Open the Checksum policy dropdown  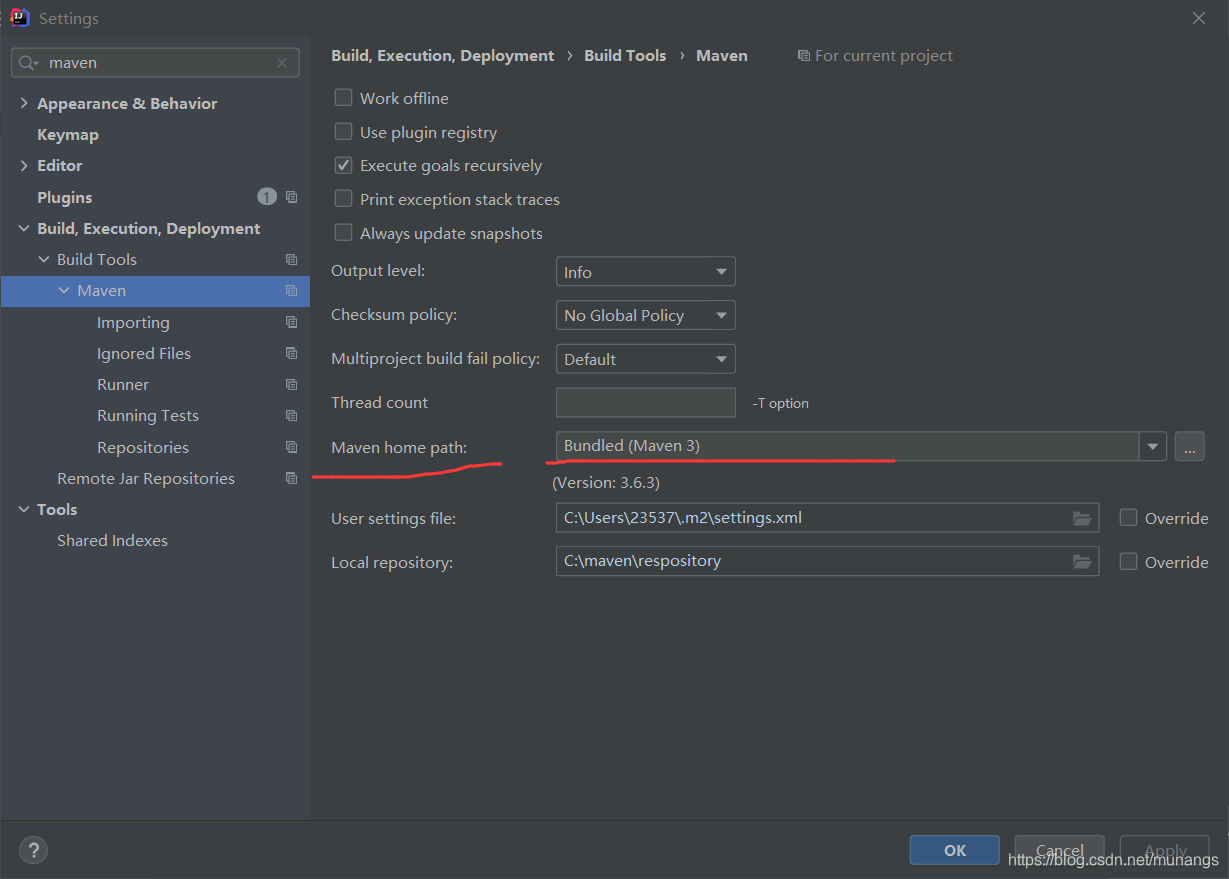645,315
